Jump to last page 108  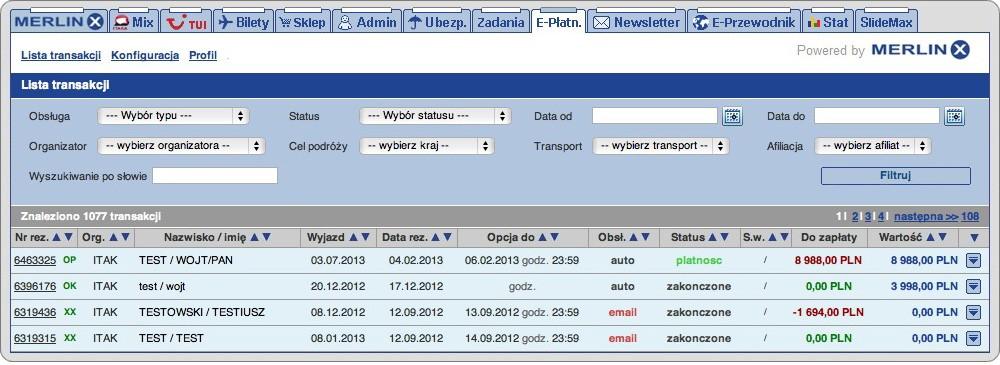click(x=970, y=216)
